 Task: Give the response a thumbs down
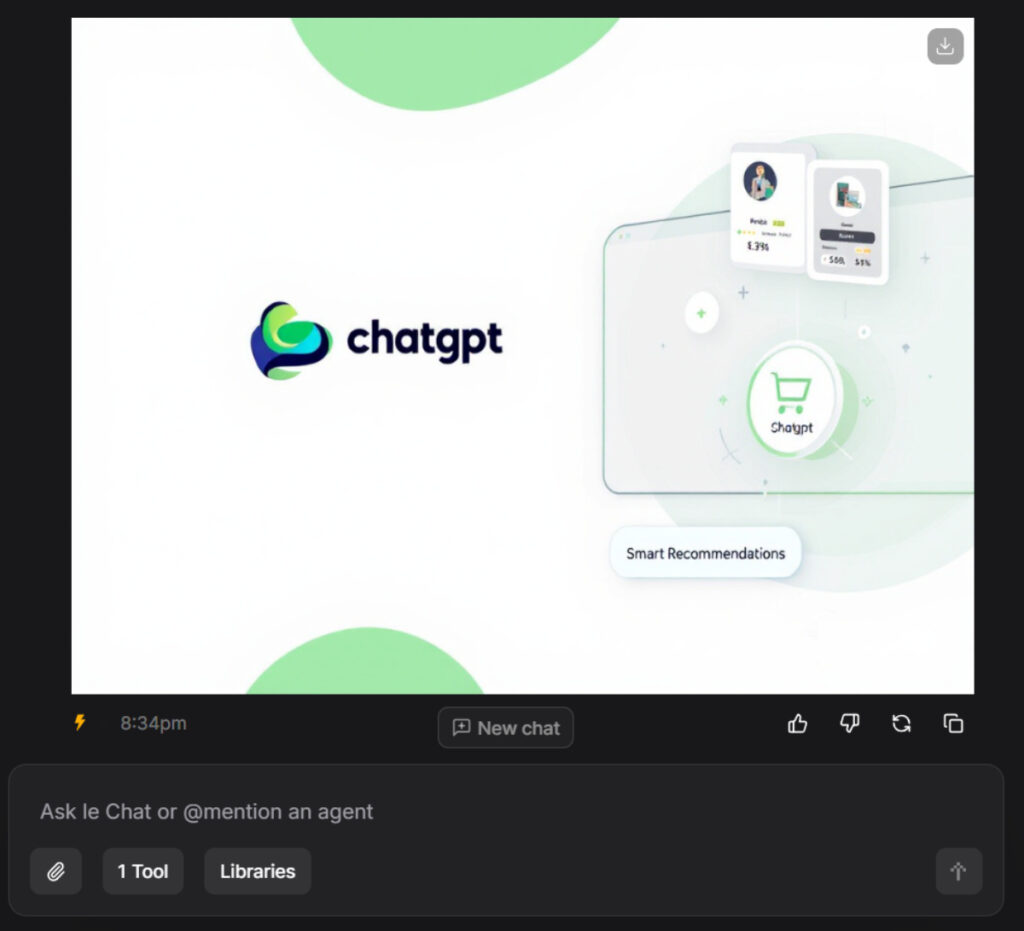[849, 723]
